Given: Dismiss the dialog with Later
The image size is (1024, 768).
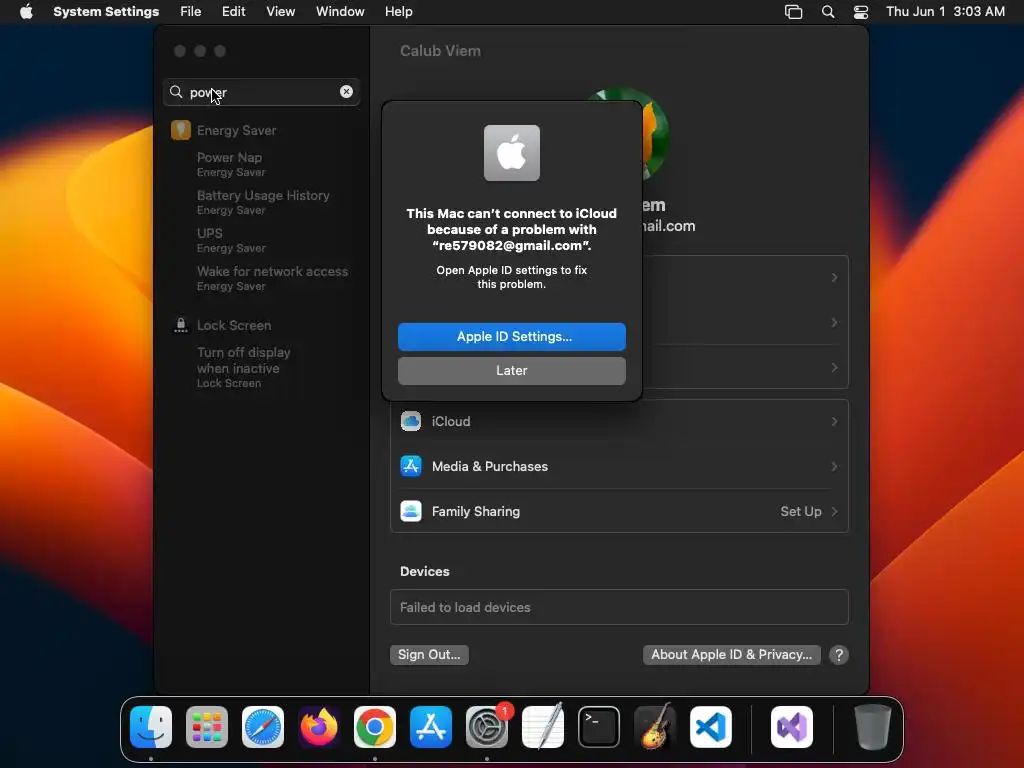Looking at the screenshot, I should tap(512, 370).
